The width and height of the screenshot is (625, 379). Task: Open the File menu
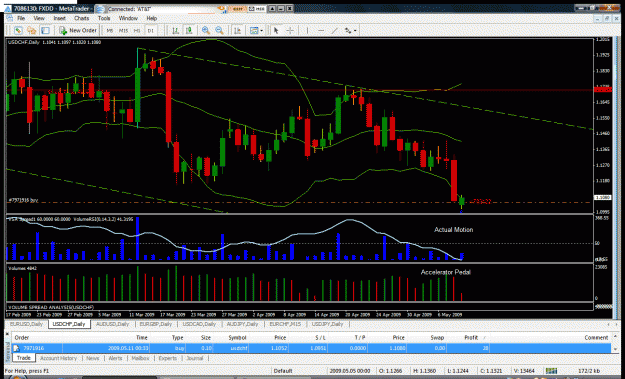21,18
